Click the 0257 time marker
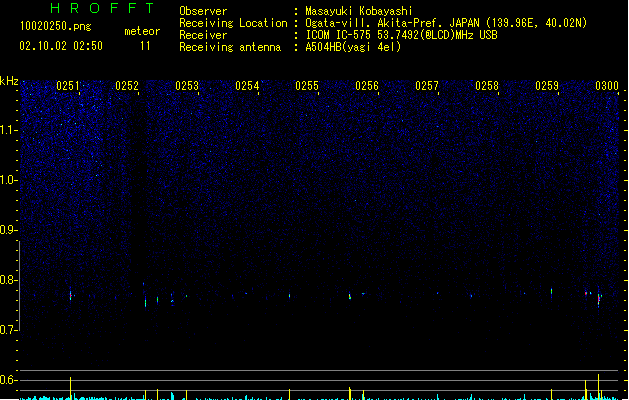Image resolution: width=629 pixels, height=400 pixels. pyautogui.click(x=427, y=86)
